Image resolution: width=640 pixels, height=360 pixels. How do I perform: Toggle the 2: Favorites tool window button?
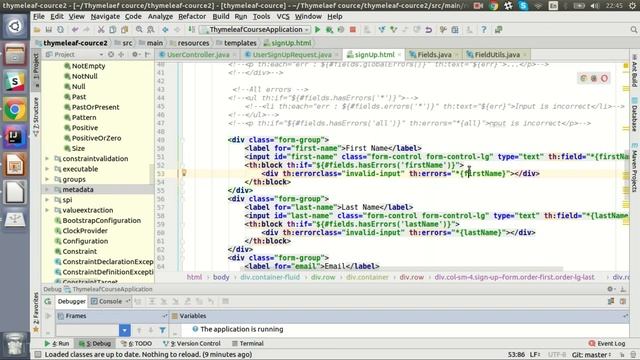(x=36, y=312)
